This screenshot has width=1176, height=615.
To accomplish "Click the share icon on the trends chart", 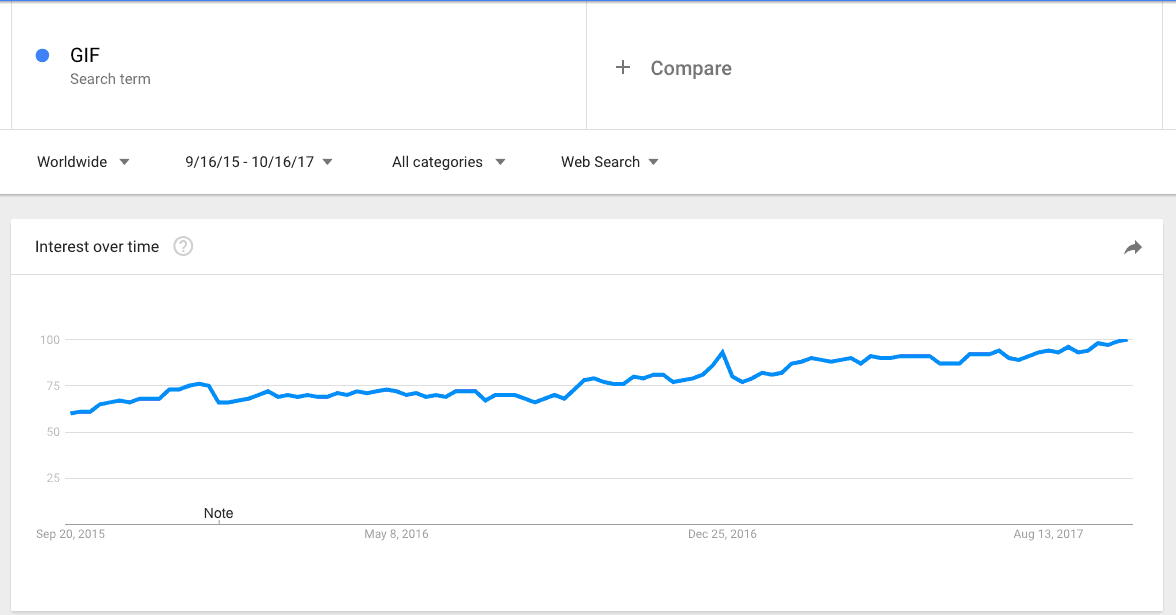I will 1133,246.
